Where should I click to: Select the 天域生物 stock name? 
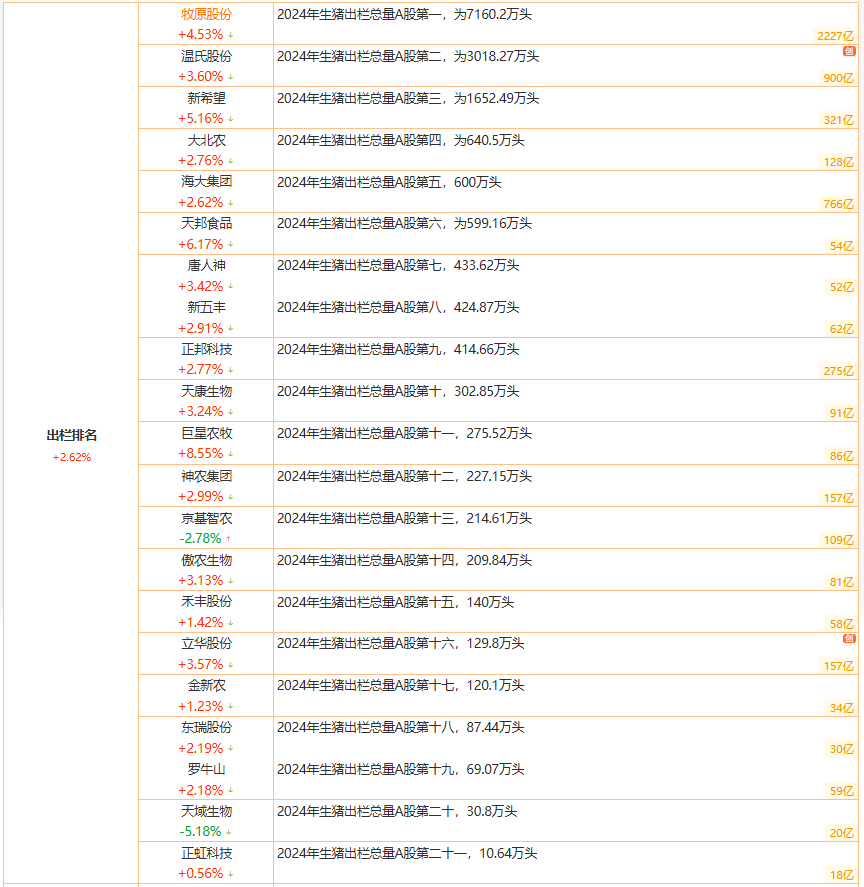point(207,811)
